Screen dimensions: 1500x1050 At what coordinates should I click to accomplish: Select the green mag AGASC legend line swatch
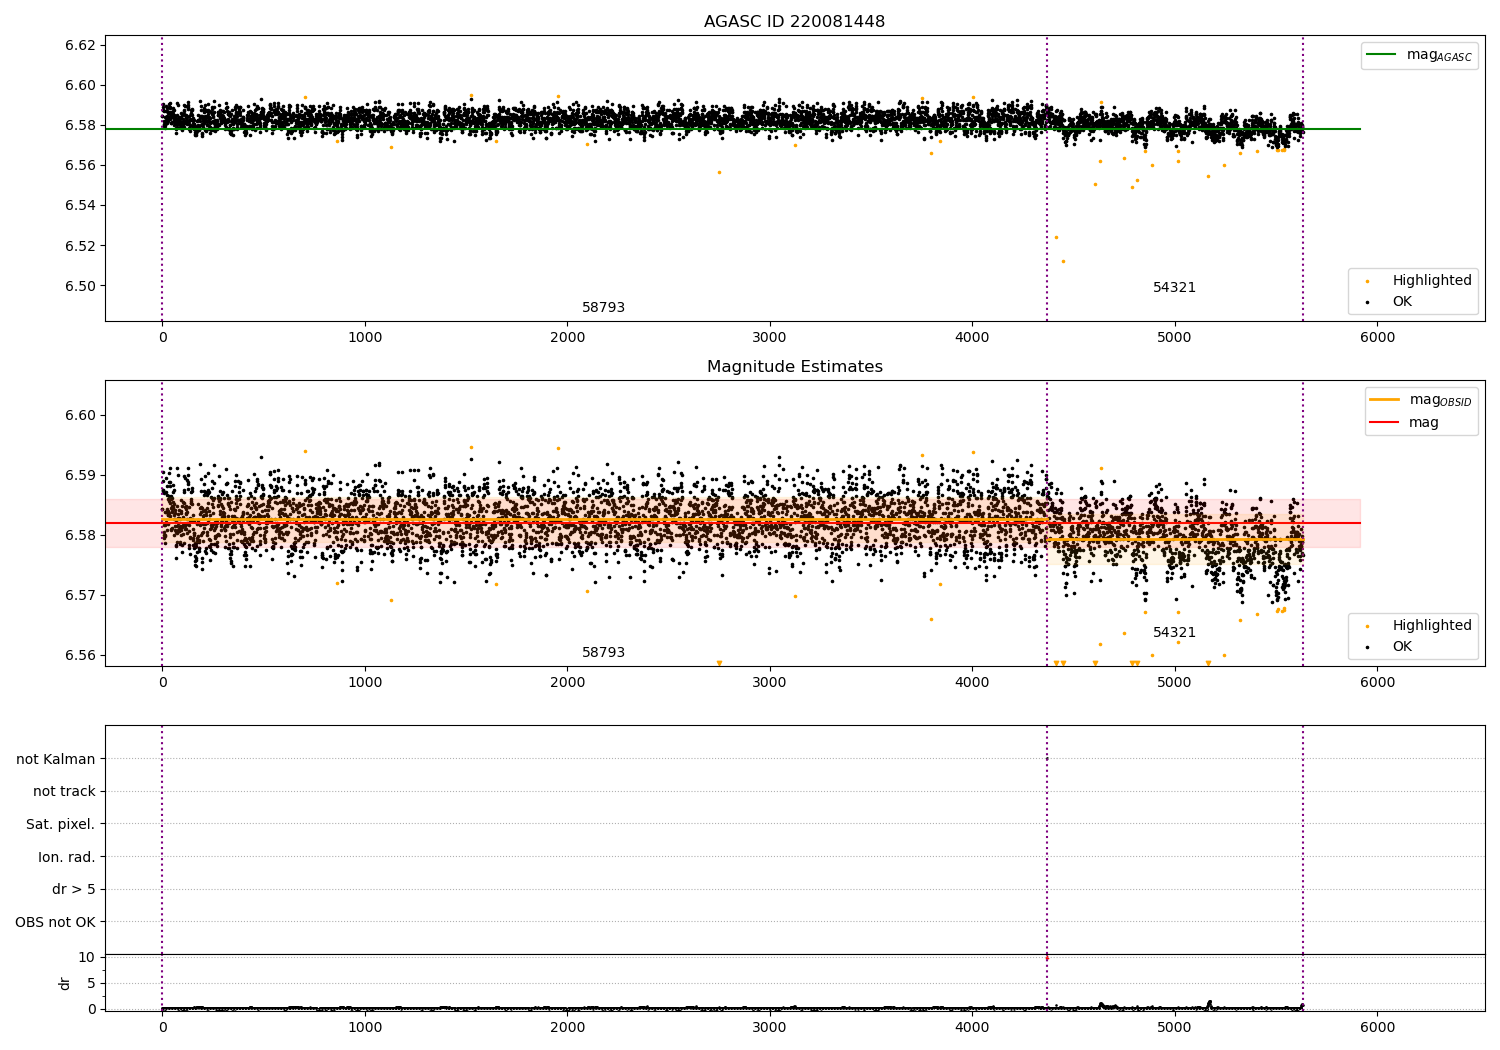pos(1382,55)
